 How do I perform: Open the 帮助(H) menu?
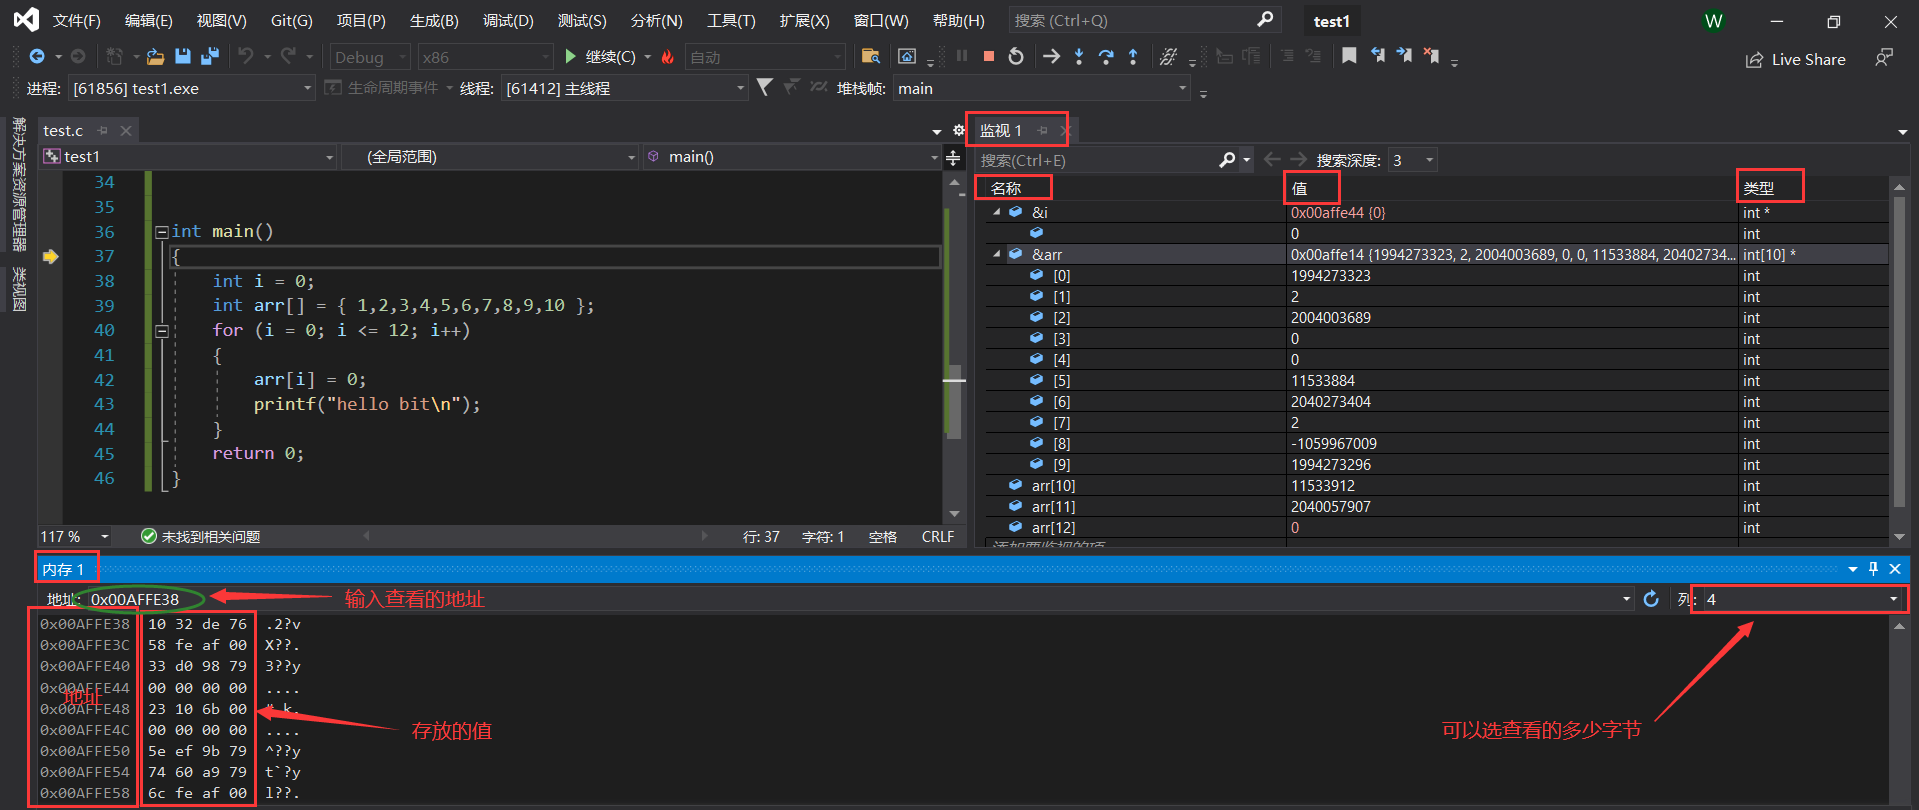tap(958, 21)
